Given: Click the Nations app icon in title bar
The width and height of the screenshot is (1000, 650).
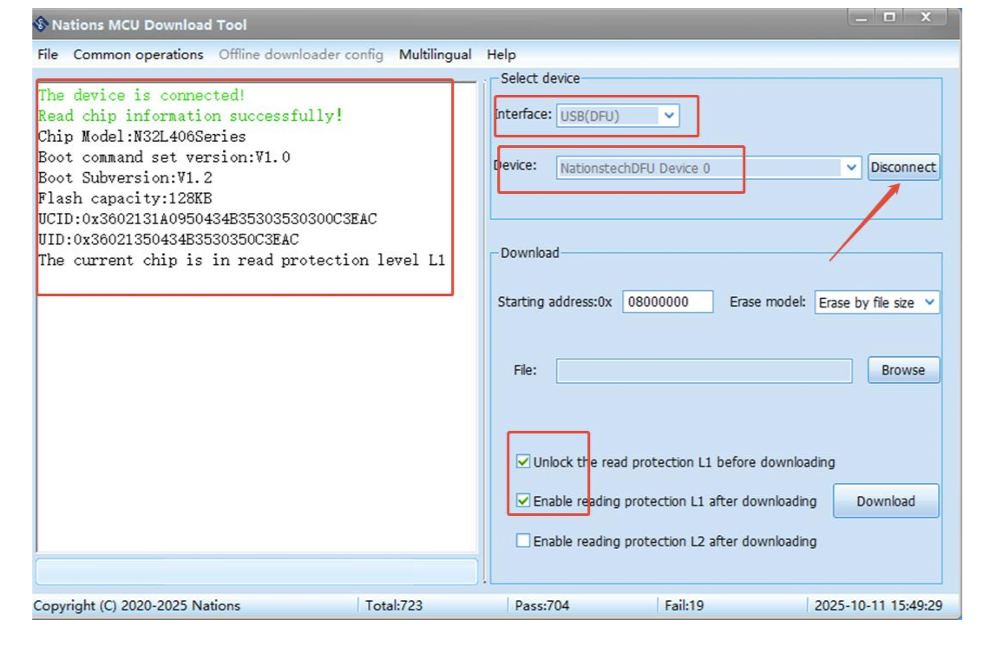Looking at the screenshot, I should tap(41, 24).
